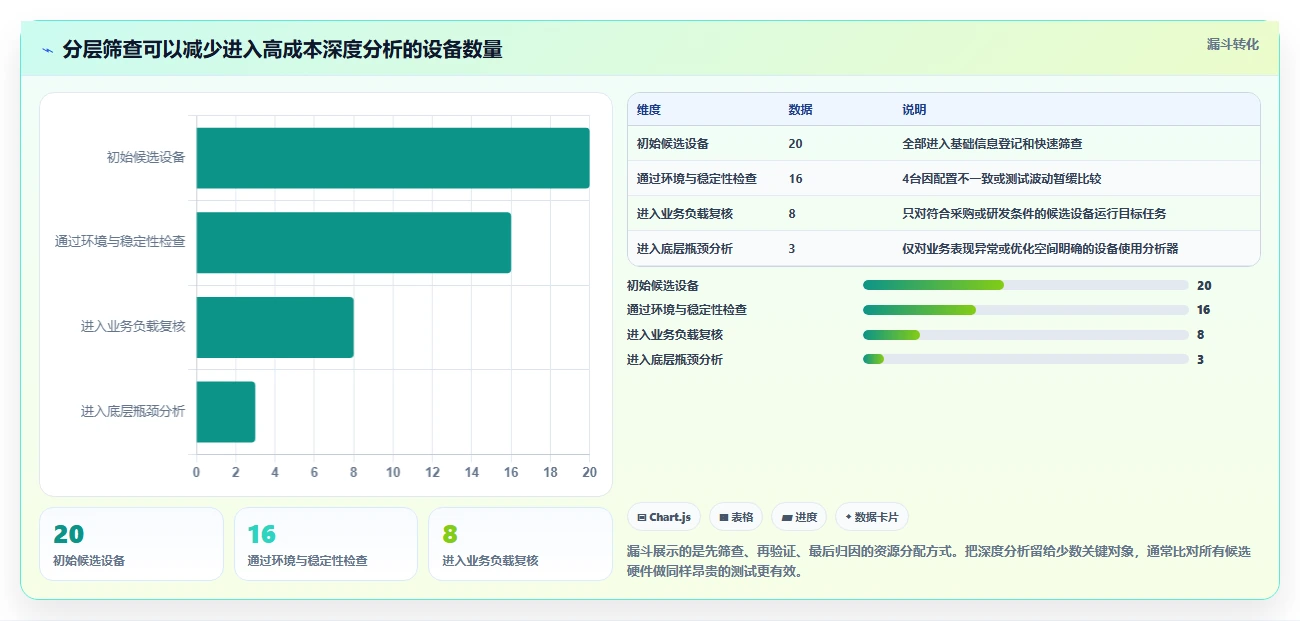Select the 数据卡片 chip

pos(872,517)
